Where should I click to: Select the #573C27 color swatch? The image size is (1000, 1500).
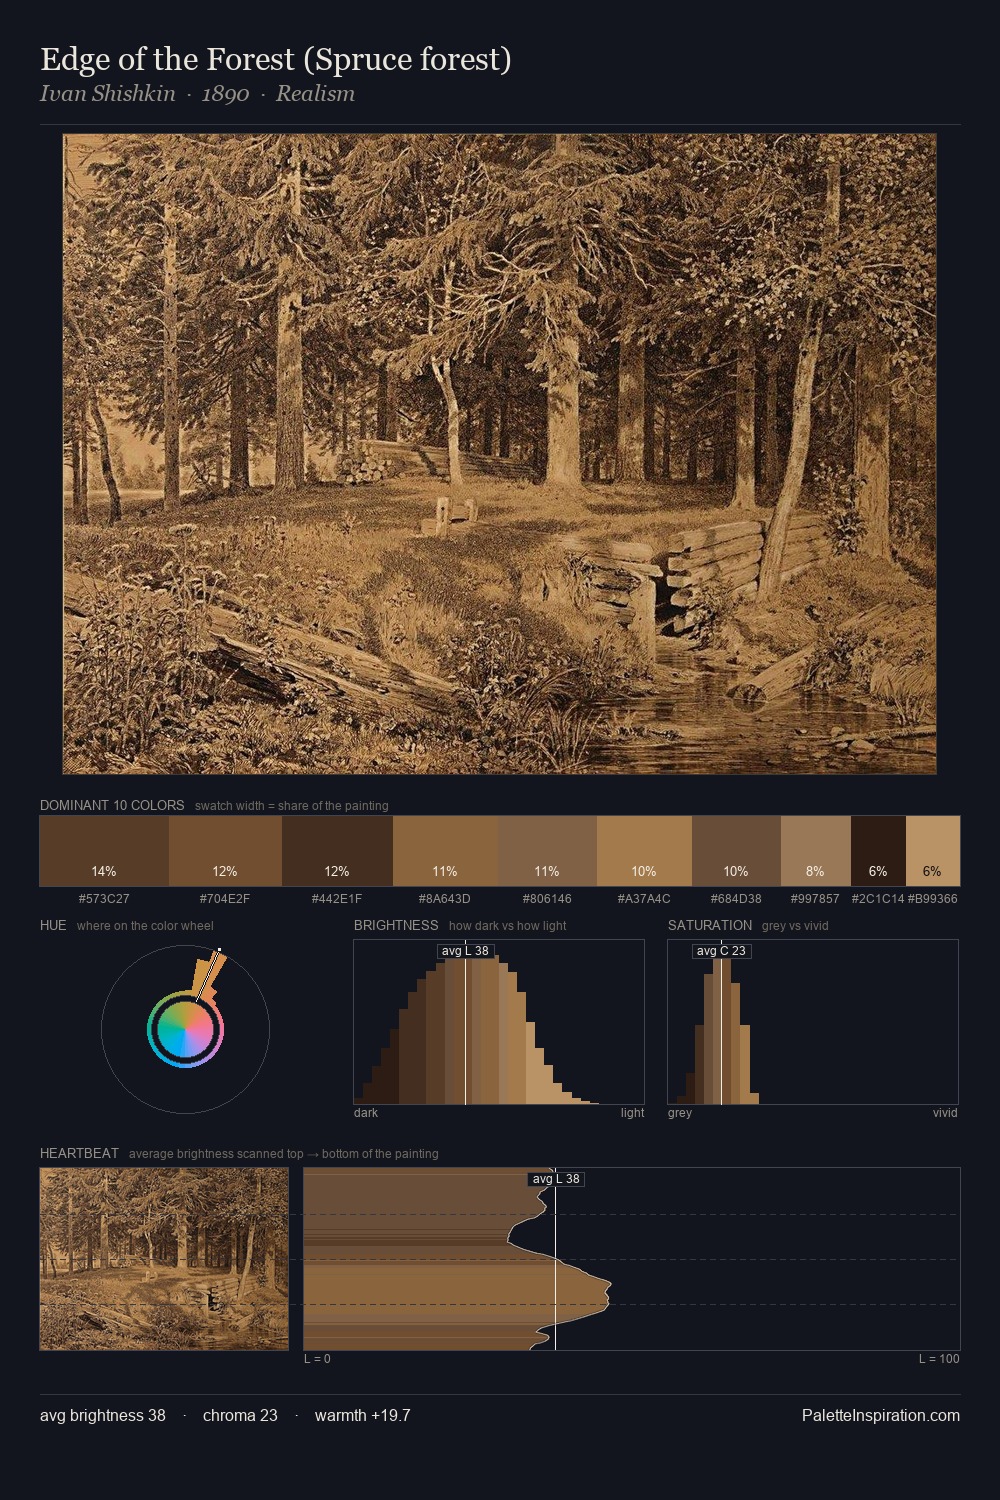pyautogui.click(x=104, y=851)
